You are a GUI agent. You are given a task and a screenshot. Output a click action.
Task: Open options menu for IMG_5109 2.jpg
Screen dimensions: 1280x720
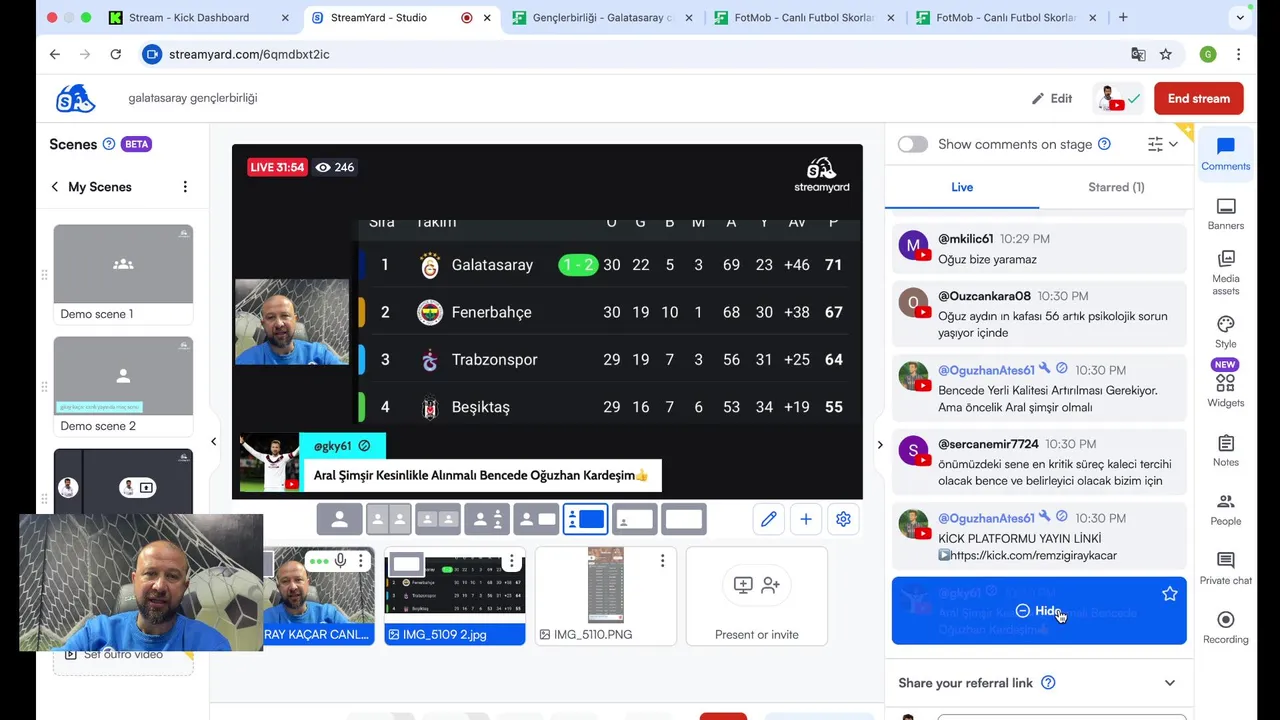point(512,561)
